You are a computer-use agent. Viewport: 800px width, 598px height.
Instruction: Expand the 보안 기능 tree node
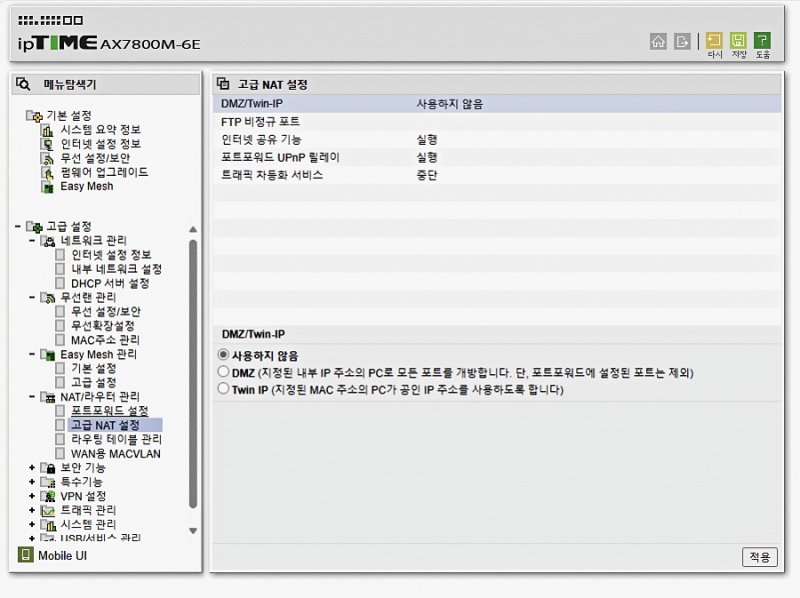(x=32, y=468)
